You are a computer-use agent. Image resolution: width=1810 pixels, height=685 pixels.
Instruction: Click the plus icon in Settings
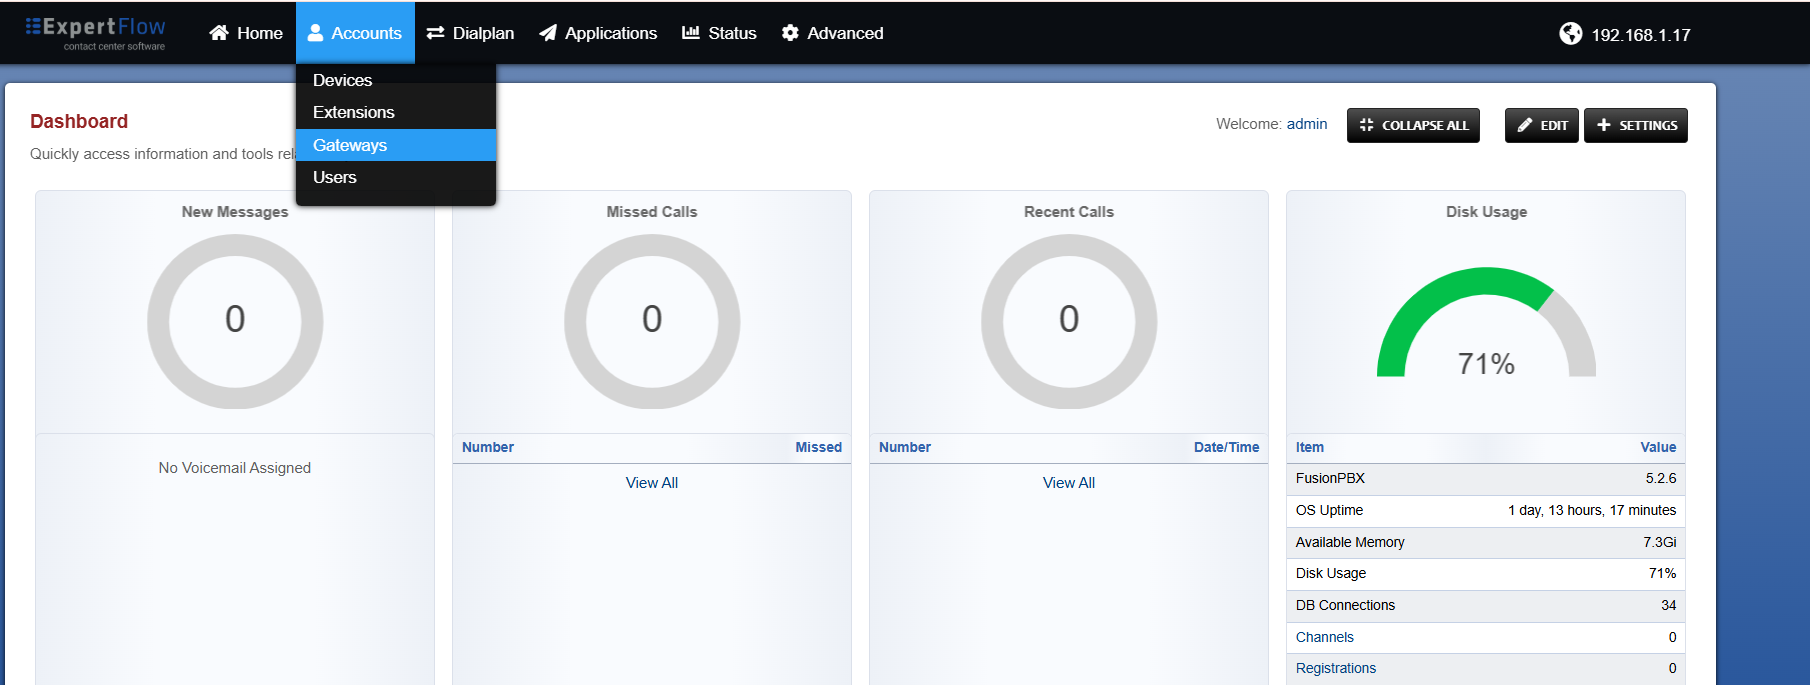click(x=1604, y=125)
